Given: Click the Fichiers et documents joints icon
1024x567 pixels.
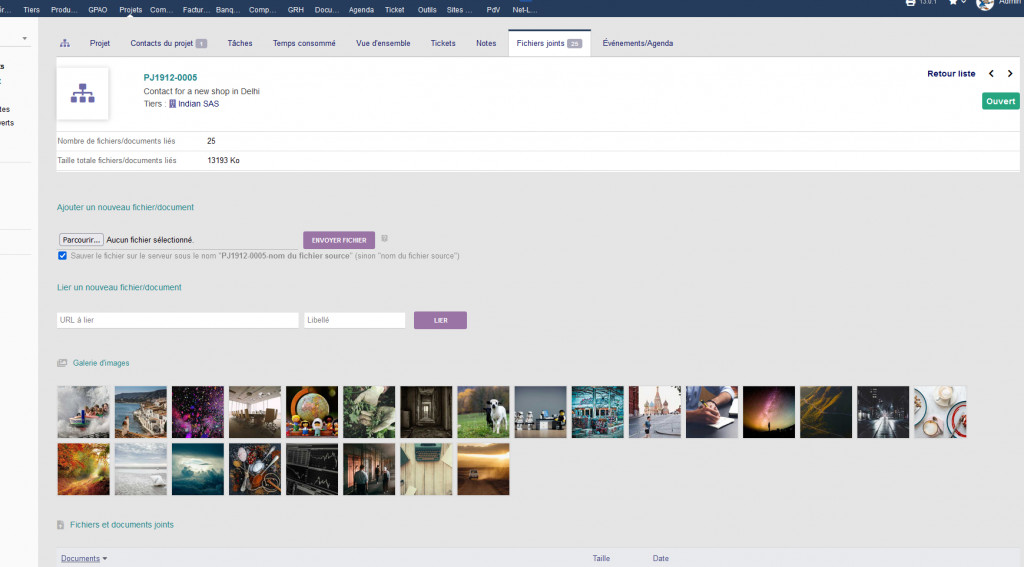Looking at the screenshot, I should pyautogui.click(x=60, y=525).
